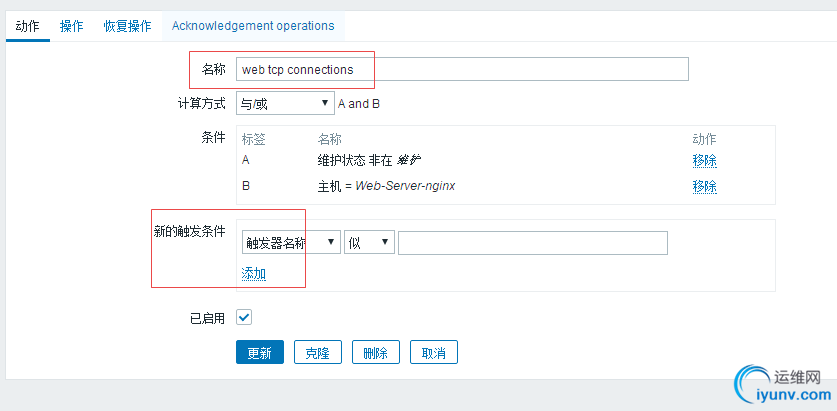Open the Acknowledgement operations tab

[x=253, y=26]
